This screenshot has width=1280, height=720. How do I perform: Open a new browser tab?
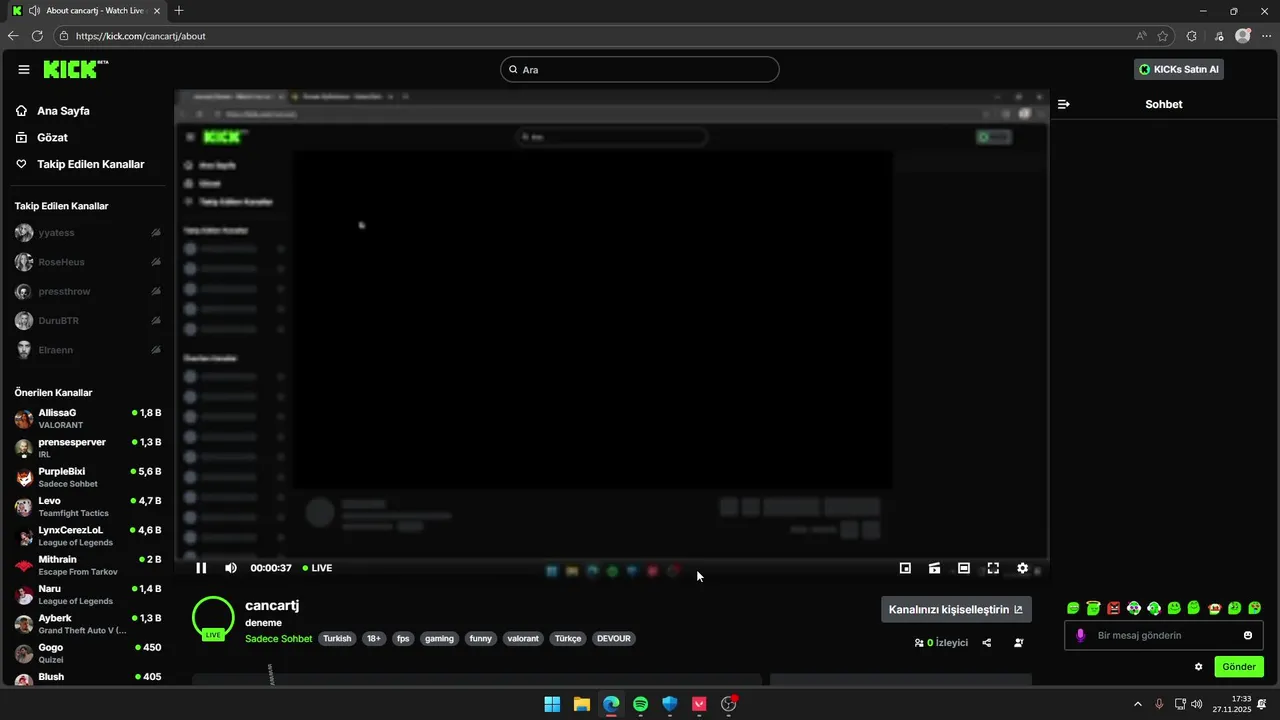pos(179,11)
